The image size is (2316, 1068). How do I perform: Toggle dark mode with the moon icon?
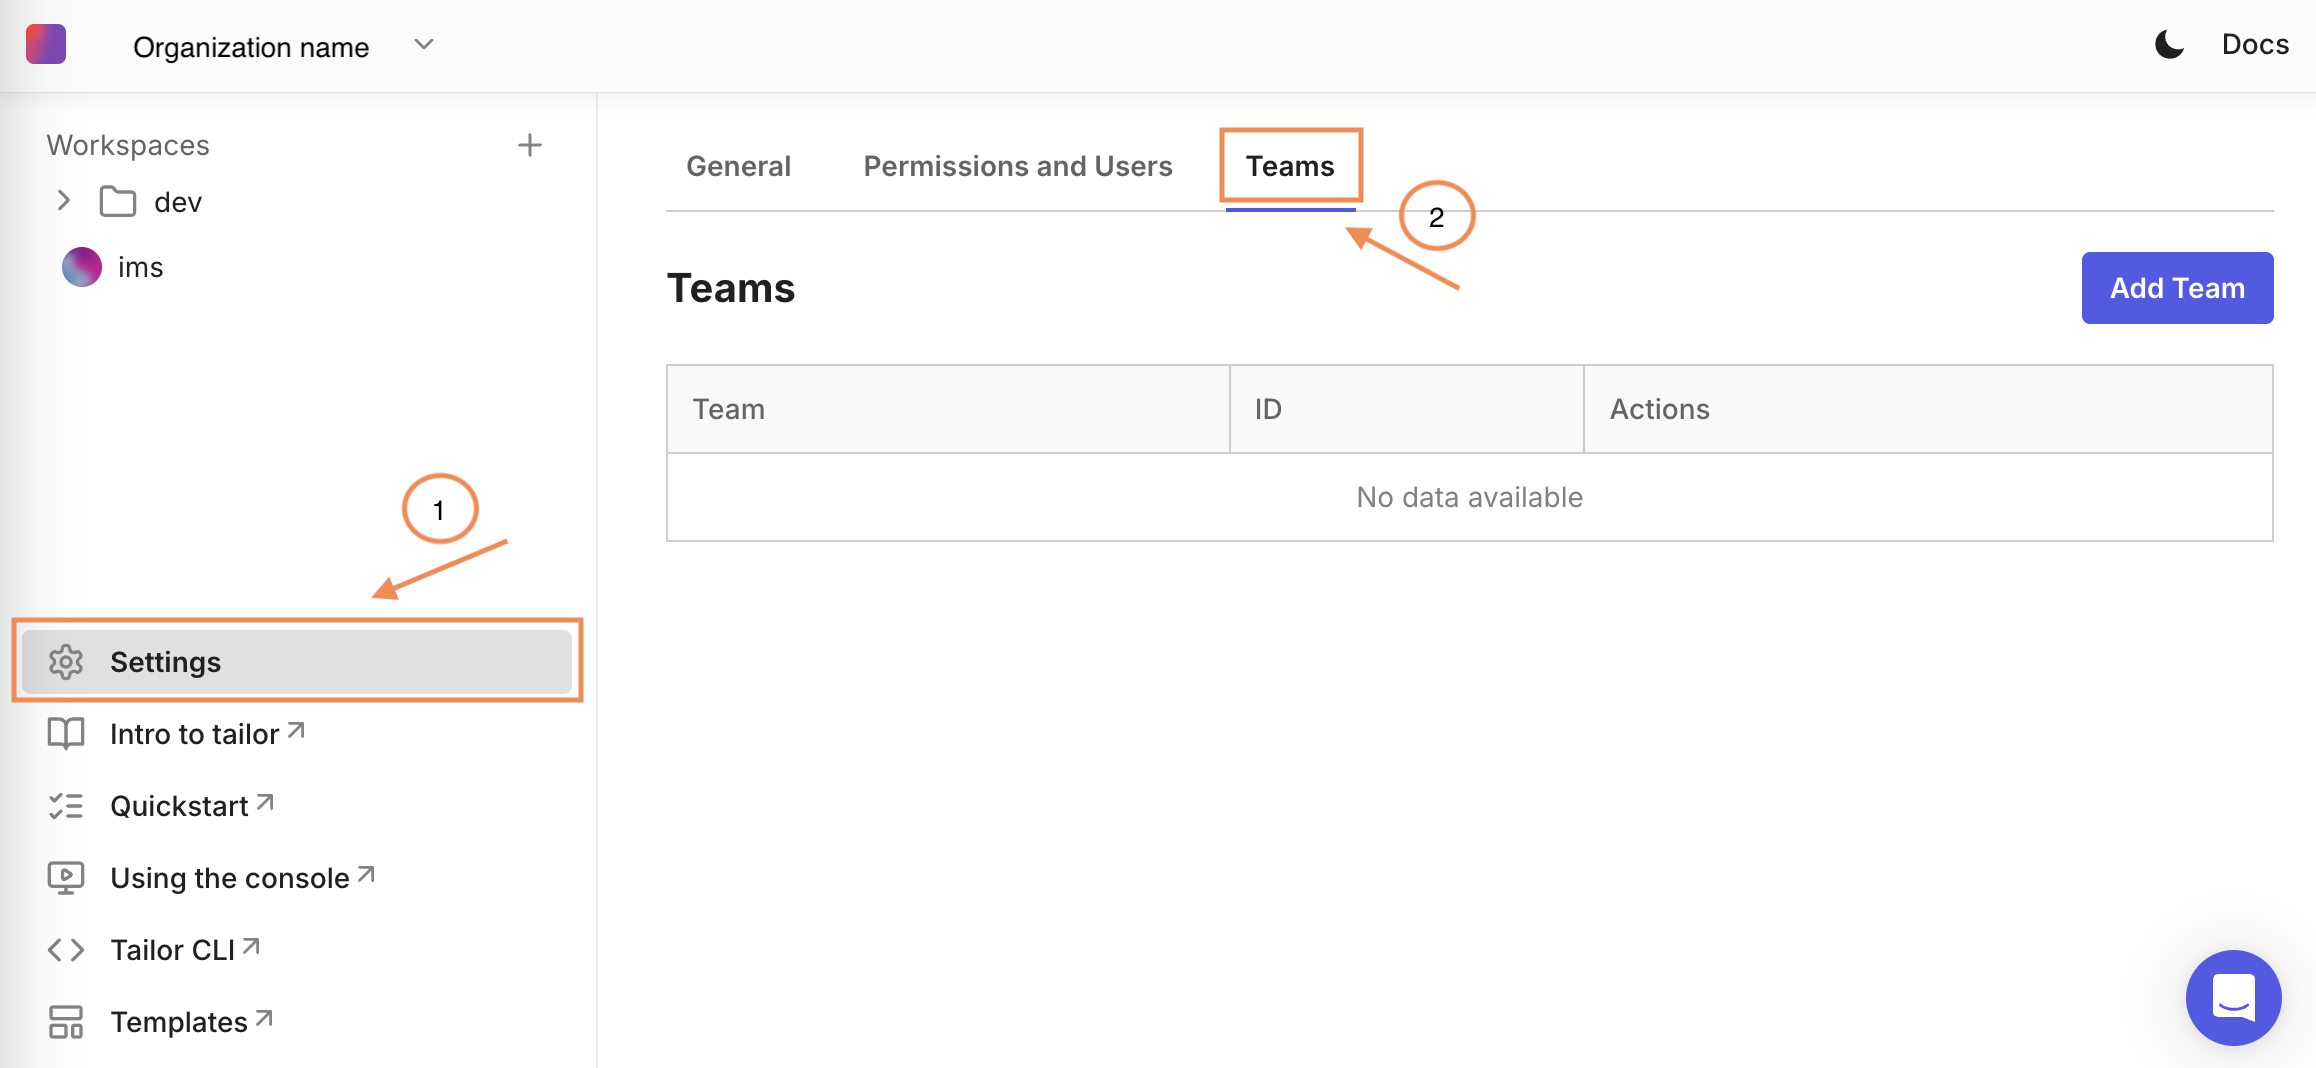2168,44
